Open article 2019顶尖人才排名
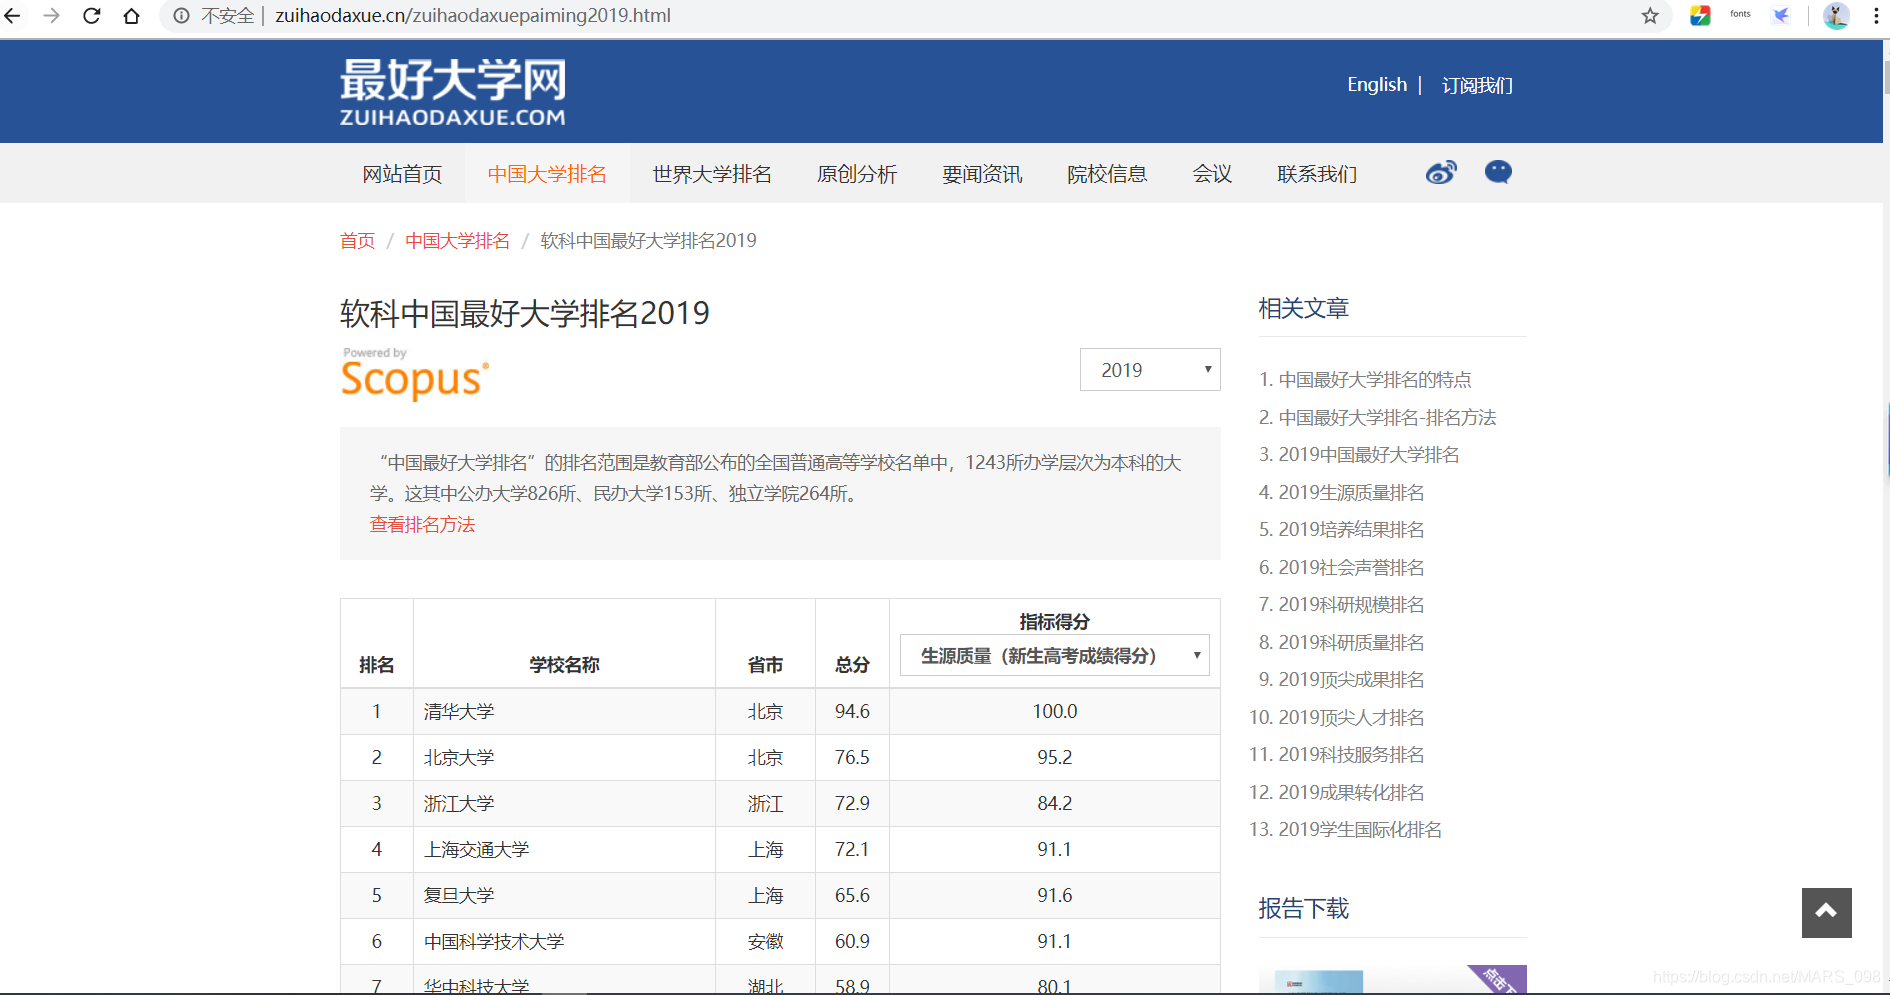 [1351, 718]
